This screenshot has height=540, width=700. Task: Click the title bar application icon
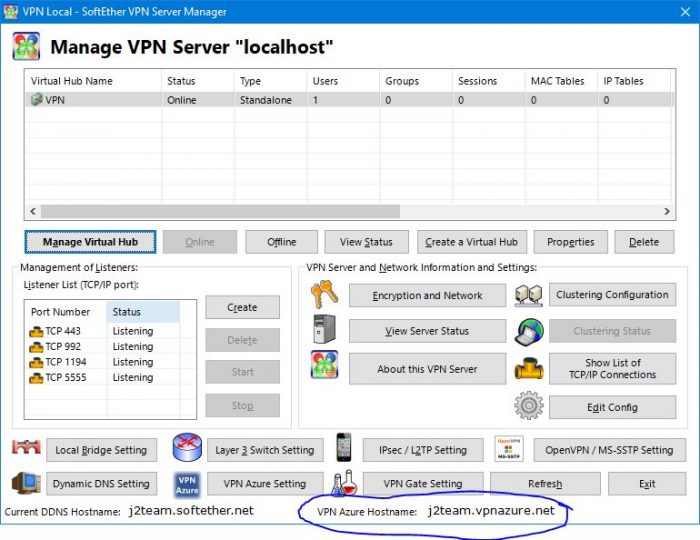(10, 11)
